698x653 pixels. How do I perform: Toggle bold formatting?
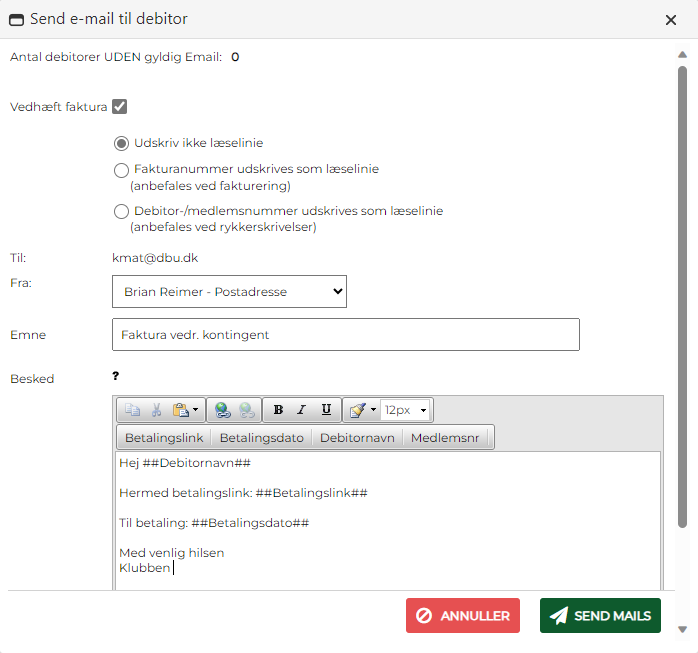coord(278,410)
